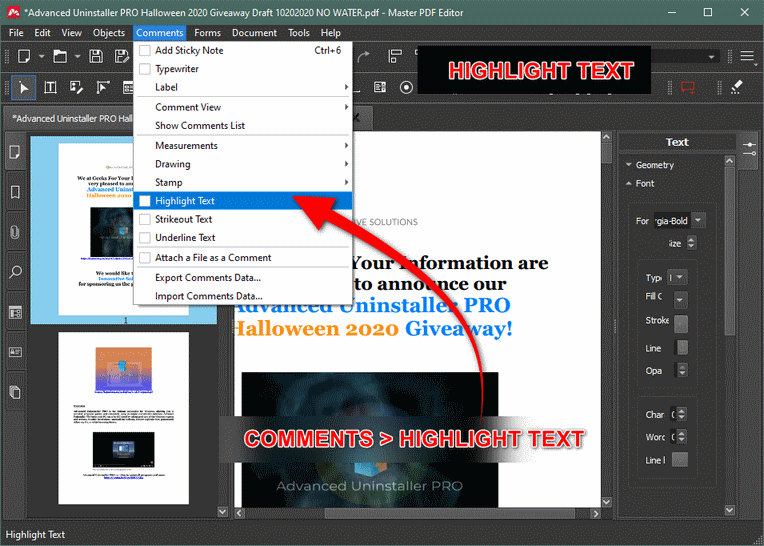The width and height of the screenshot is (764, 546).
Task: Click the Open folder toolbar icon
Action: click(x=60, y=56)
